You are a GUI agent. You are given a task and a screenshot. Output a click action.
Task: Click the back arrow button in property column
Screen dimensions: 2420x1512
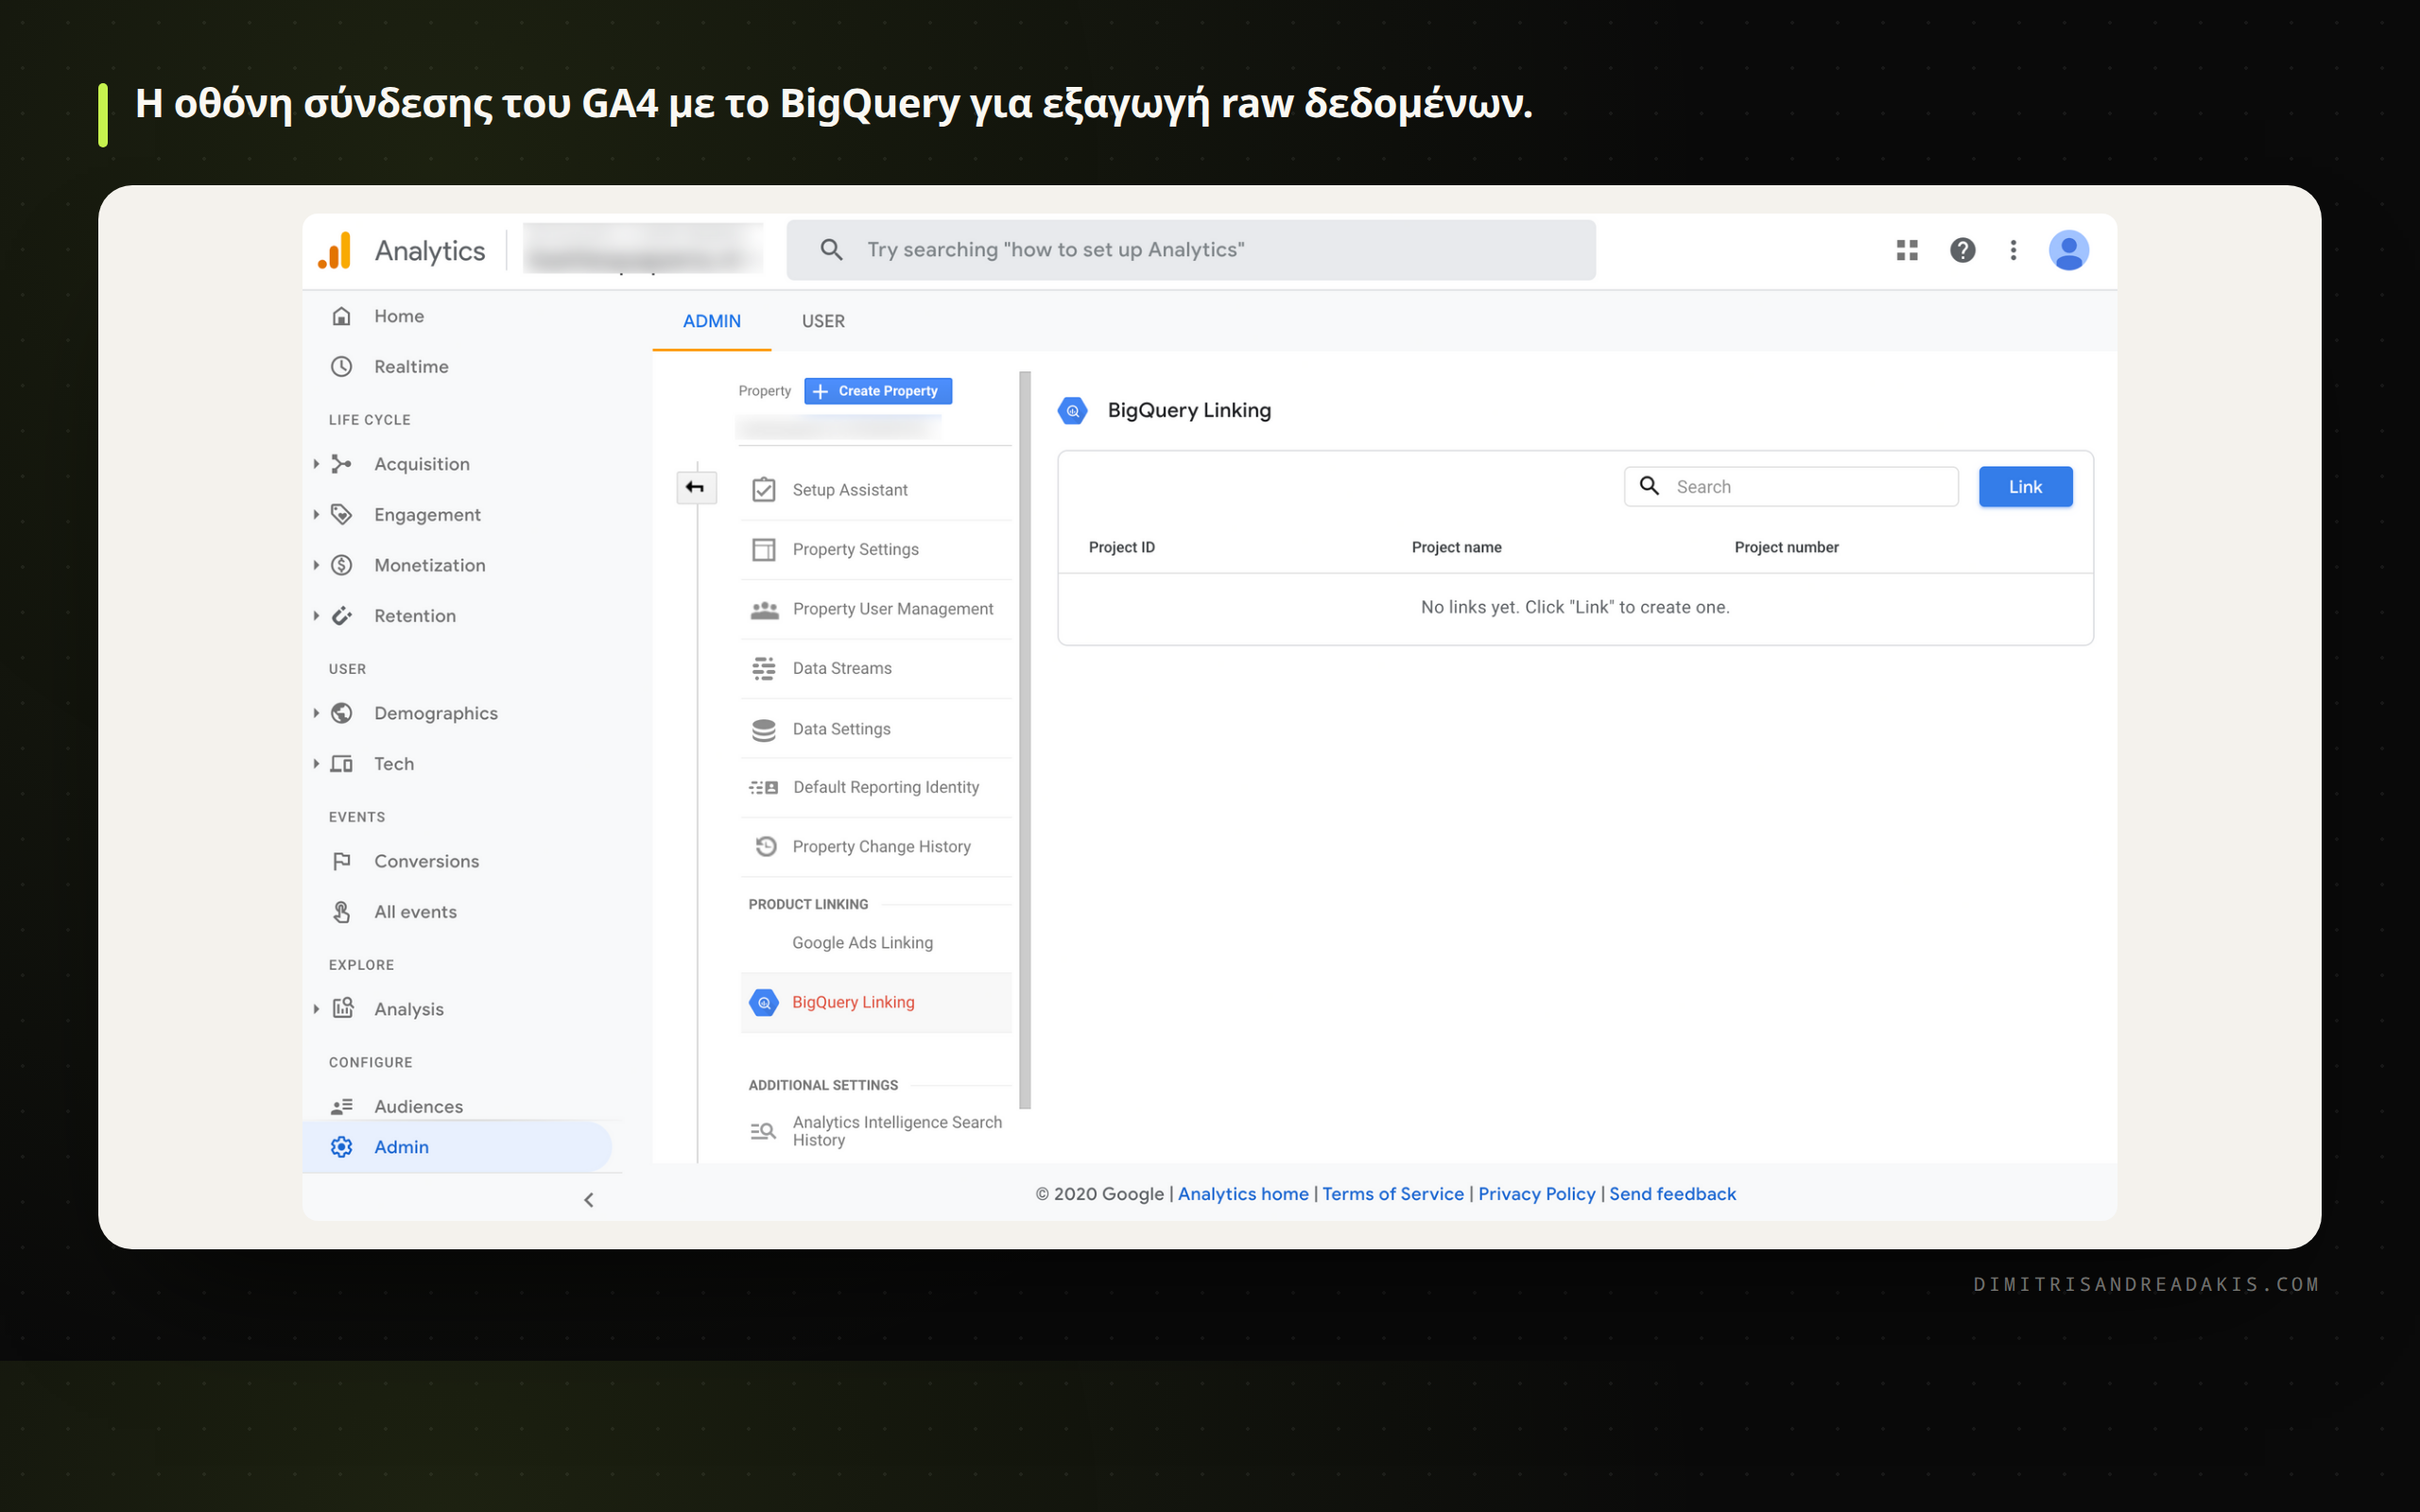point(696,488)
